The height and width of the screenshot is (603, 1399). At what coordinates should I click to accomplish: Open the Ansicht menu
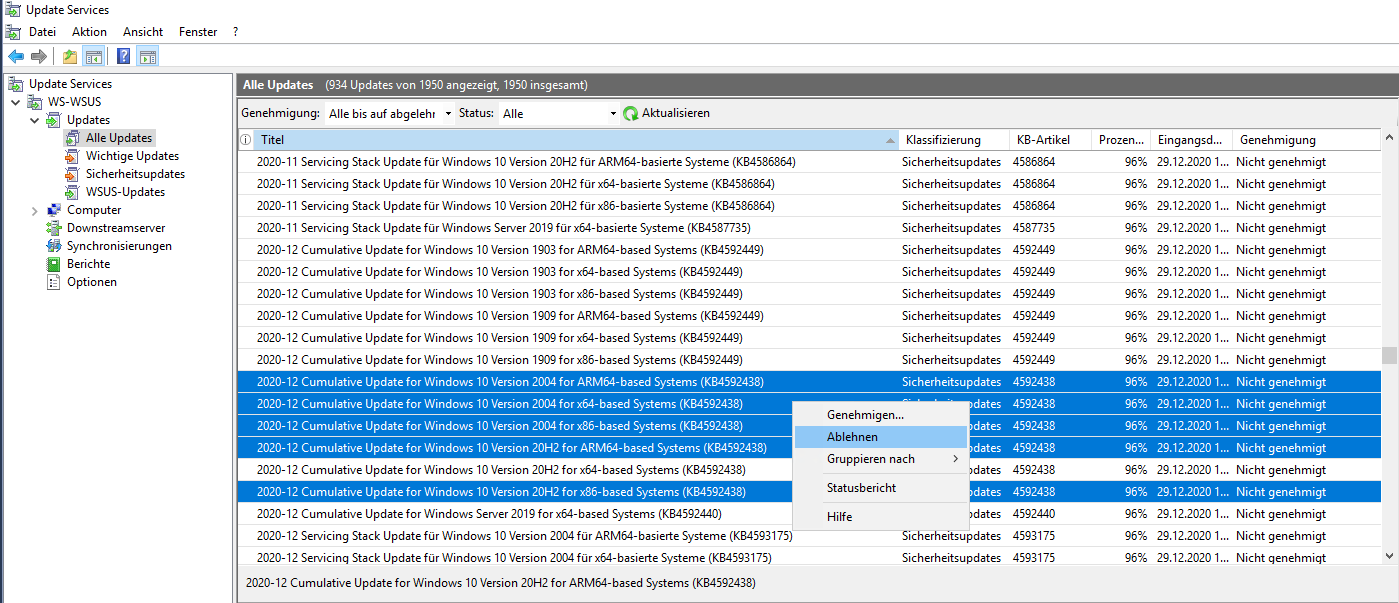click(x=143, y=32)
